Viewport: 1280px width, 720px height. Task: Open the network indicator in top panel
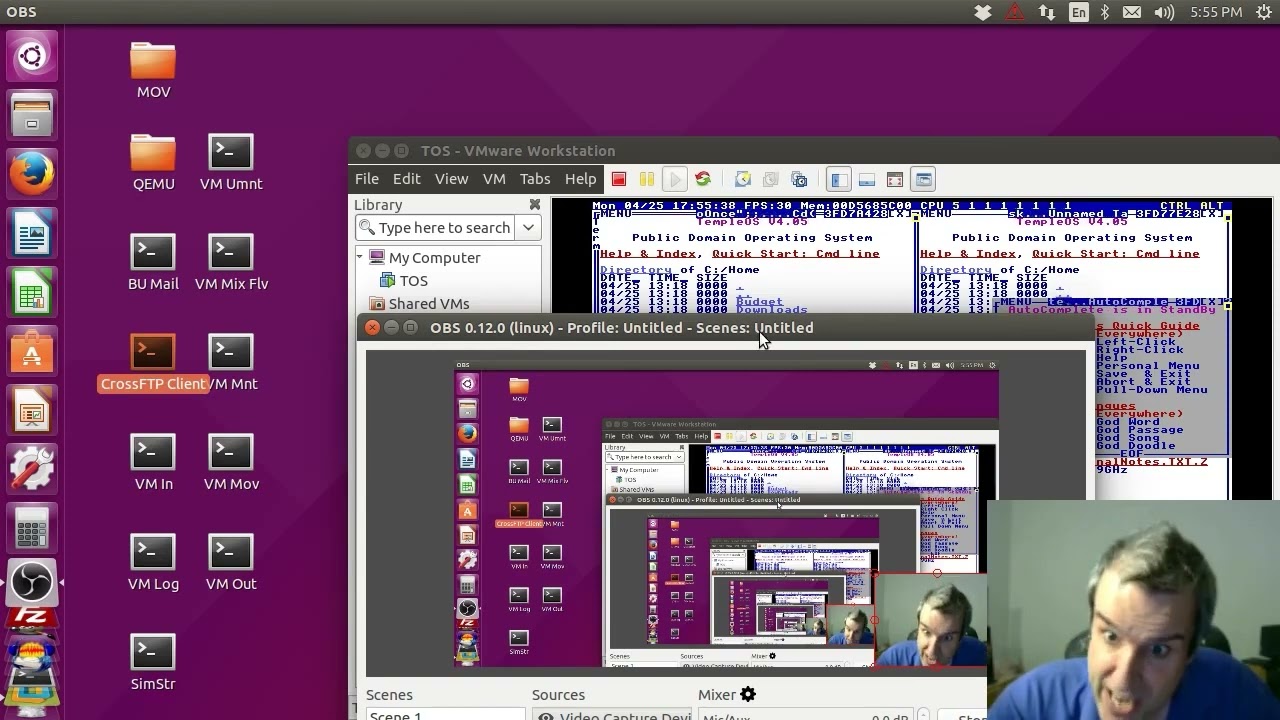pos(1047,12)
